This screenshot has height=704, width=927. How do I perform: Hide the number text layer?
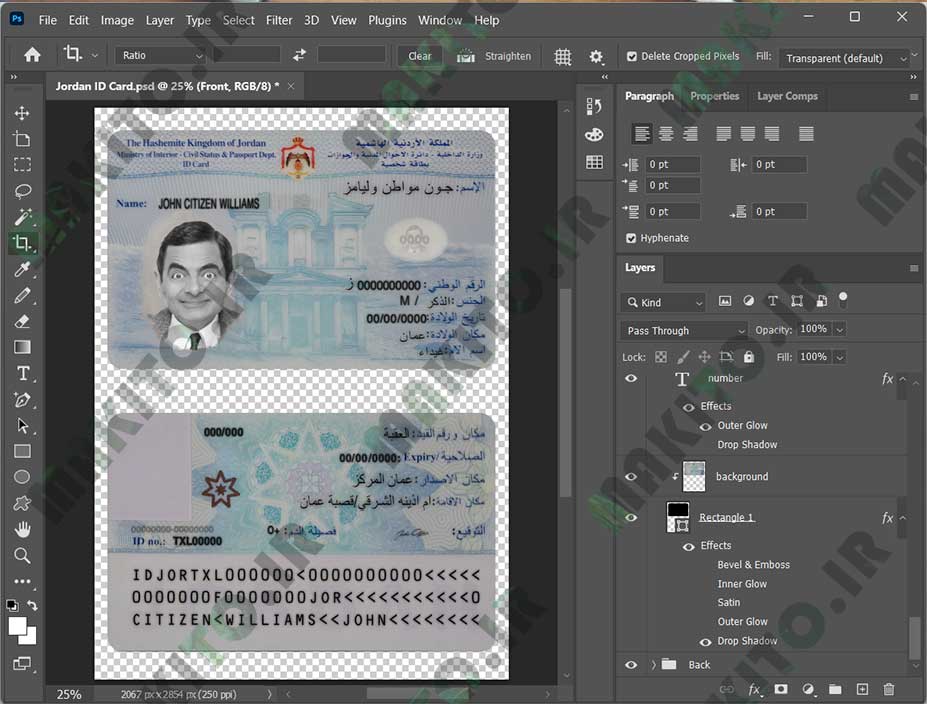631,378
